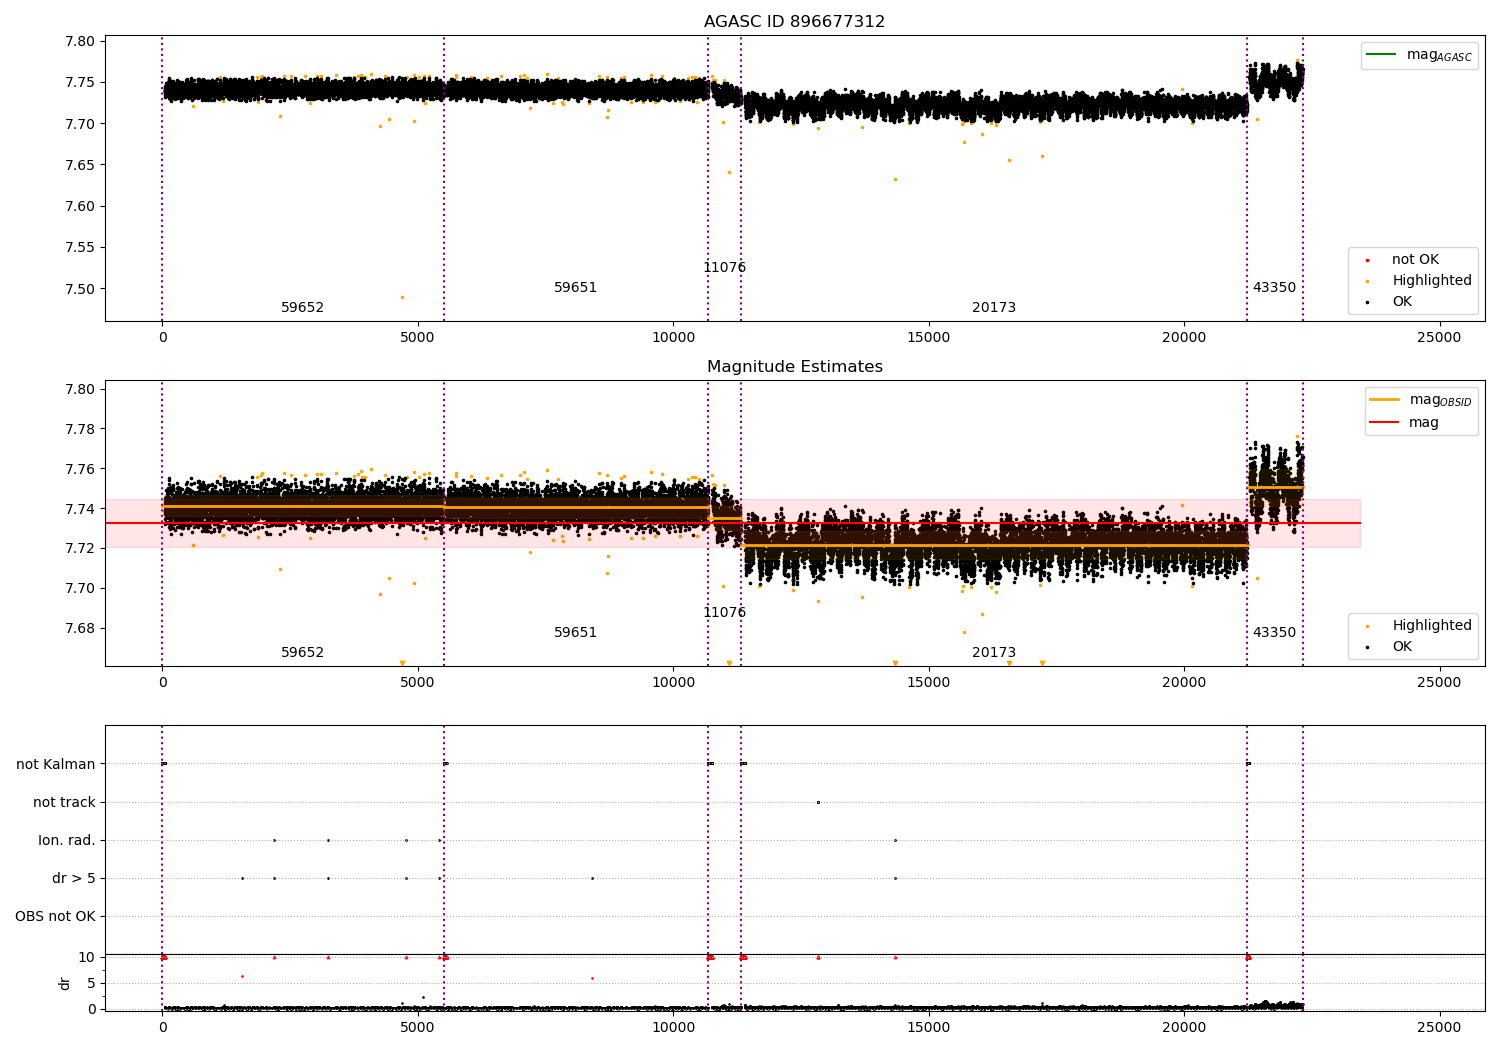Click the 7.78 y-tick in Magnitude Estimates
The width and height of the screenshot is (1500, 1050).
coord(80,429)
